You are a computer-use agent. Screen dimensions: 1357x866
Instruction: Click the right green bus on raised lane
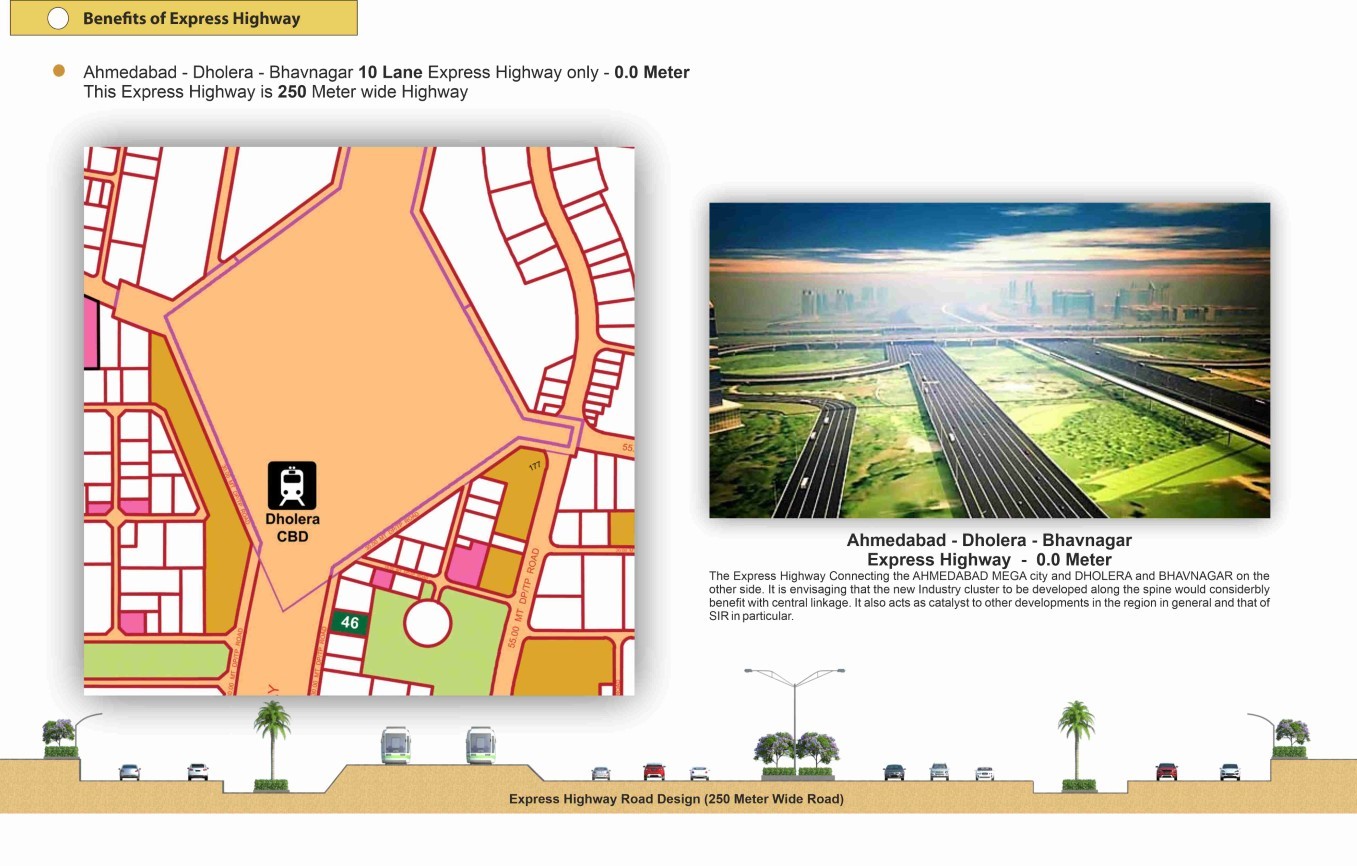coord(481,745)
